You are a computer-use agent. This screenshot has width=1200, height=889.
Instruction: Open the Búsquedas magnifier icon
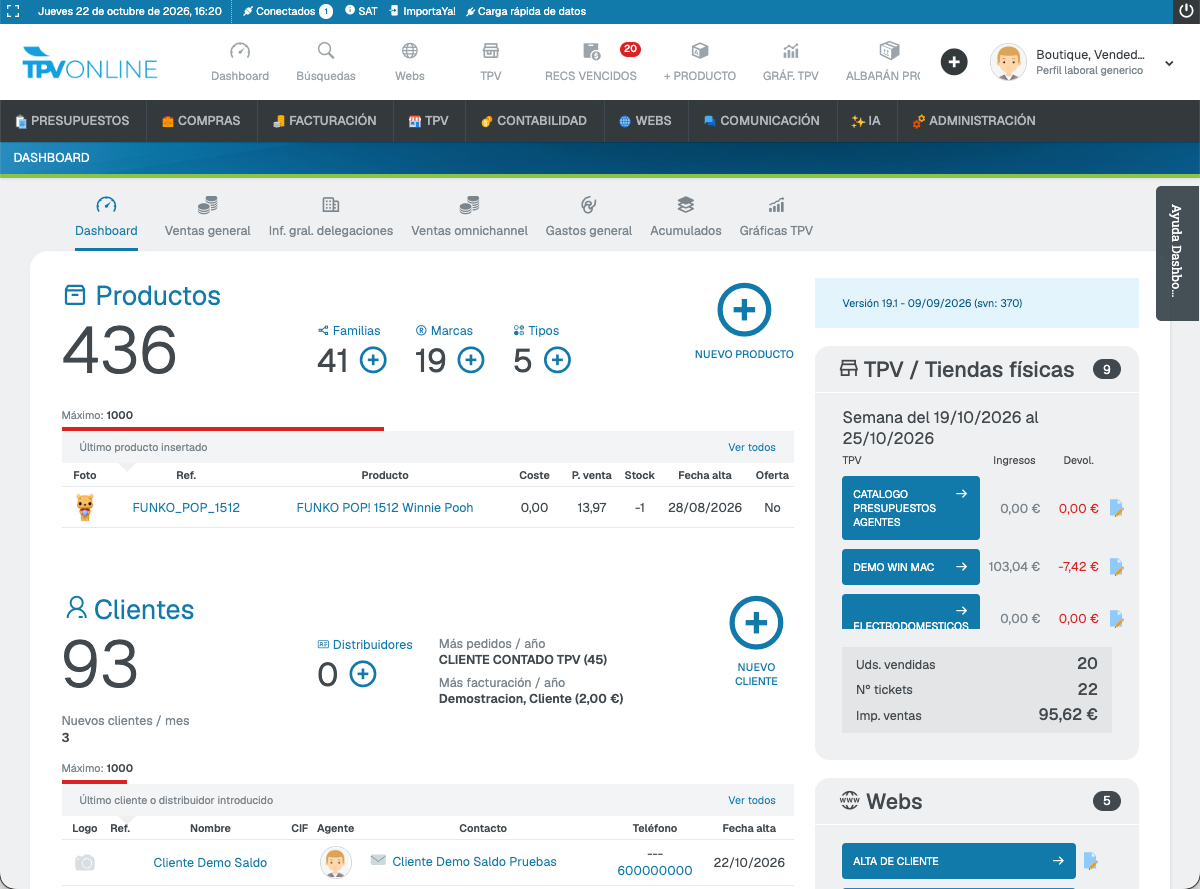326,51
